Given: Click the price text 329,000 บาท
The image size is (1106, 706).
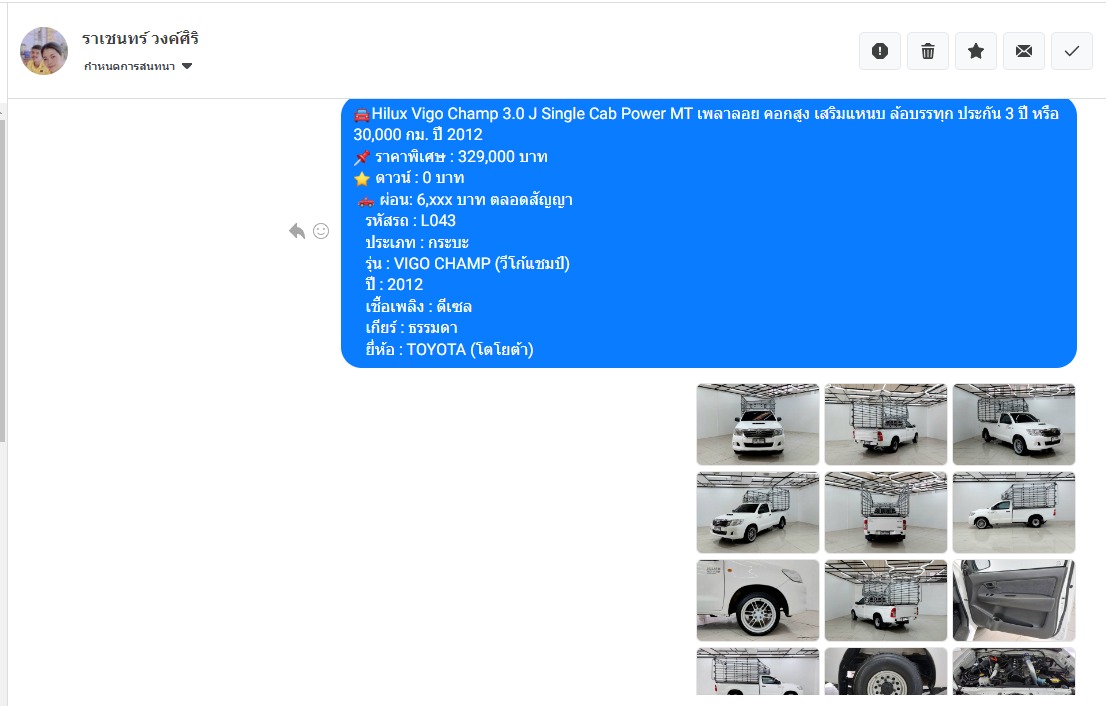Looking at the screenshot, I should 502,157.
